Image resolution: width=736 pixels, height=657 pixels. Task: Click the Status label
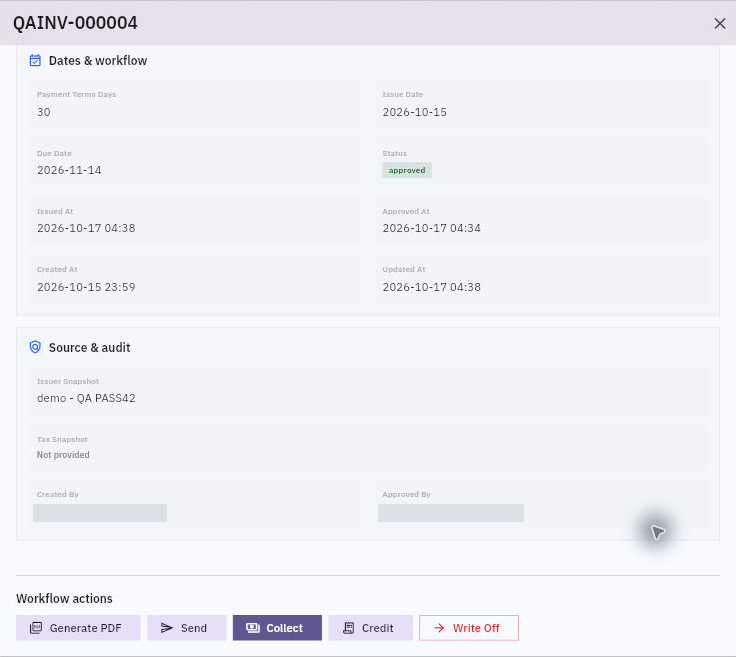pyautogui.click(x=395, y=153)
